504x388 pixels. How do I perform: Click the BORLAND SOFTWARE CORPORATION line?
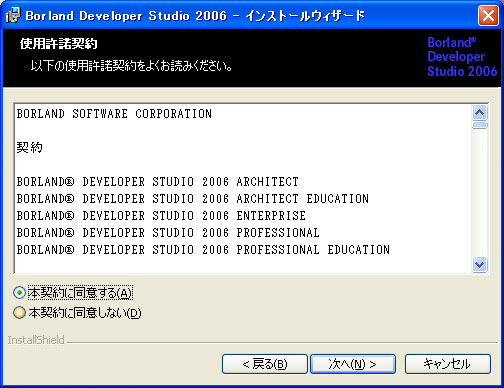114,114
